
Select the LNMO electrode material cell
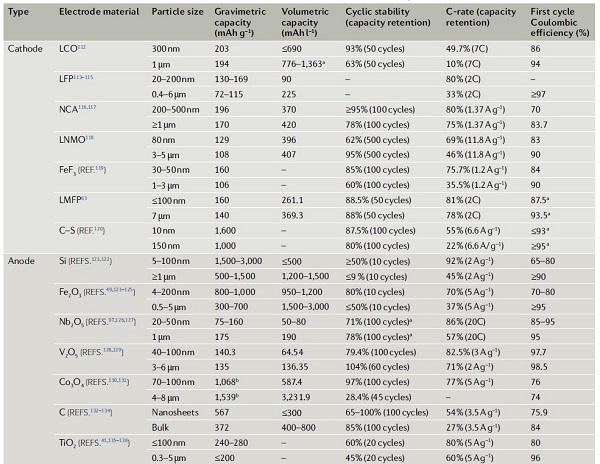(x=76, y=139)
